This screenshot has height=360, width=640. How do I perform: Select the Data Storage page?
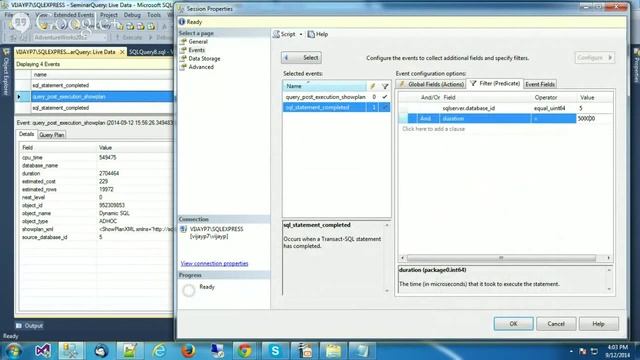coord(204,59)
